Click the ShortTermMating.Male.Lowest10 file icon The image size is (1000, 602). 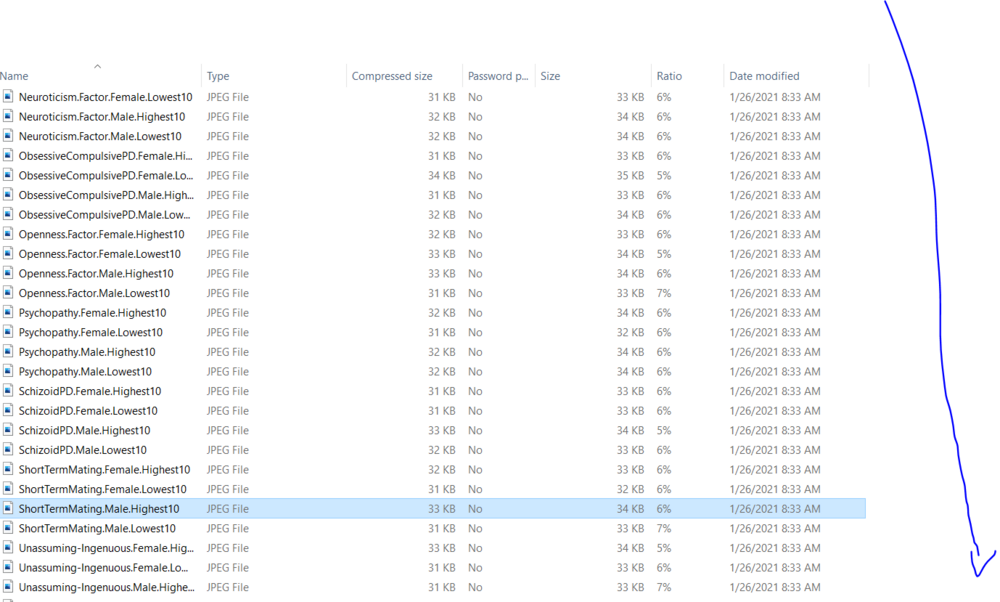(x=8, y=529)
